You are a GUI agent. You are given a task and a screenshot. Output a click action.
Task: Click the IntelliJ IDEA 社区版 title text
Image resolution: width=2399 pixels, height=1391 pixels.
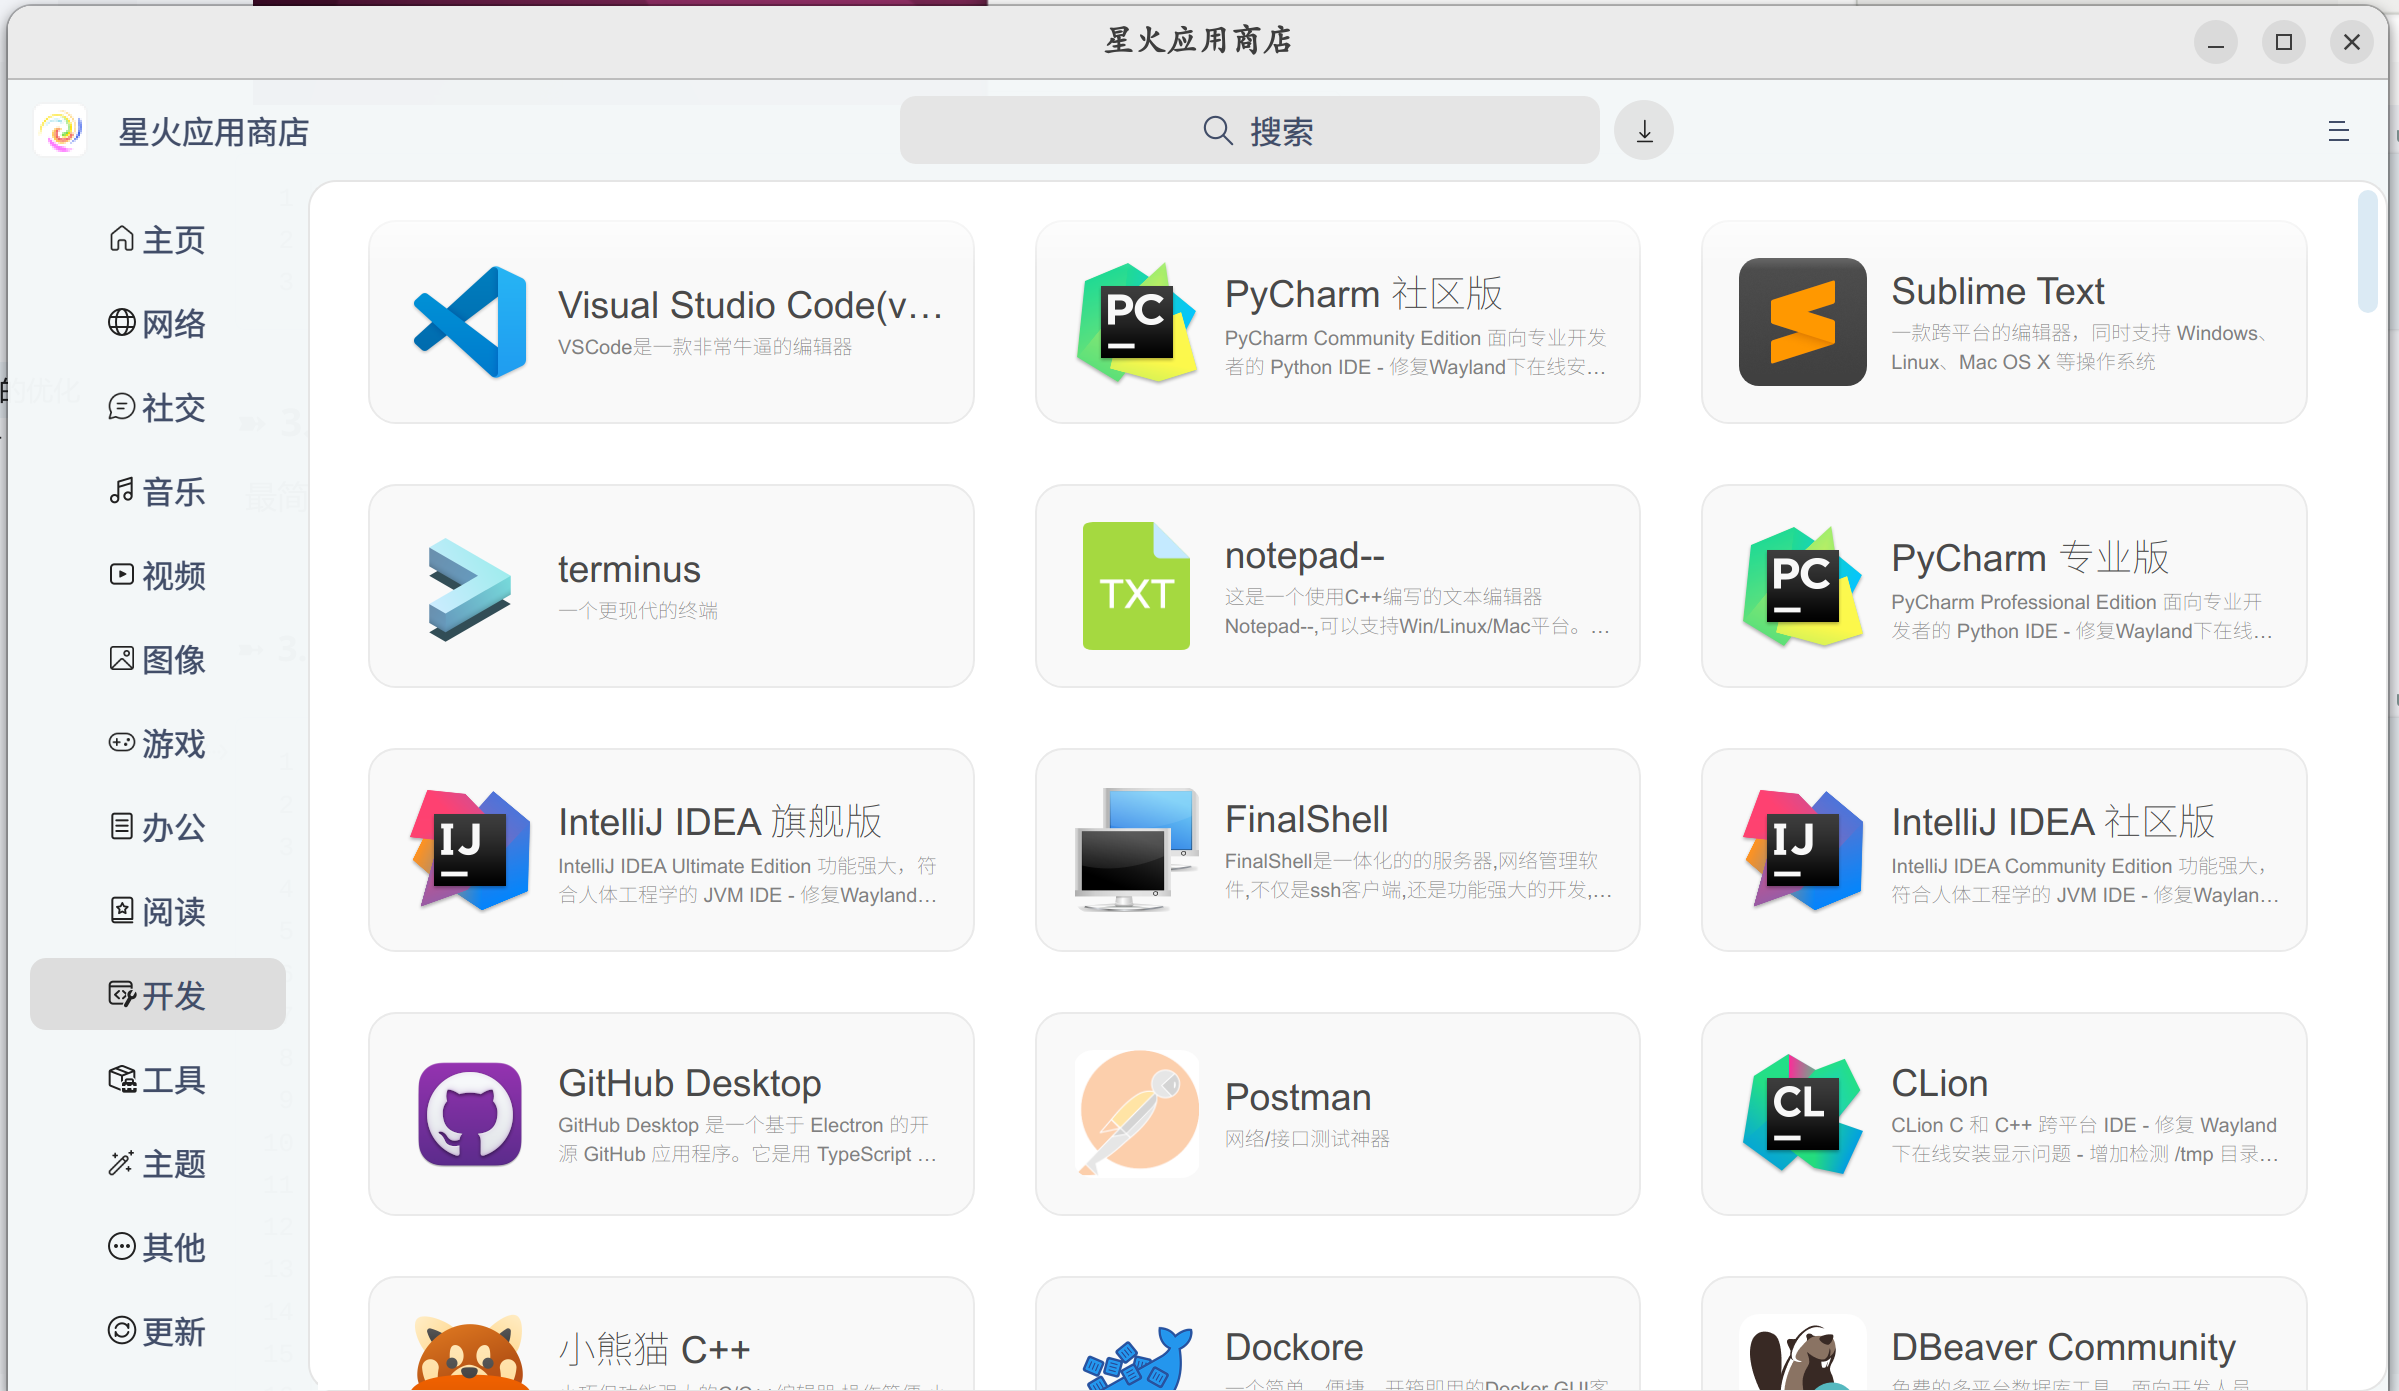(x=2053, y=822)
